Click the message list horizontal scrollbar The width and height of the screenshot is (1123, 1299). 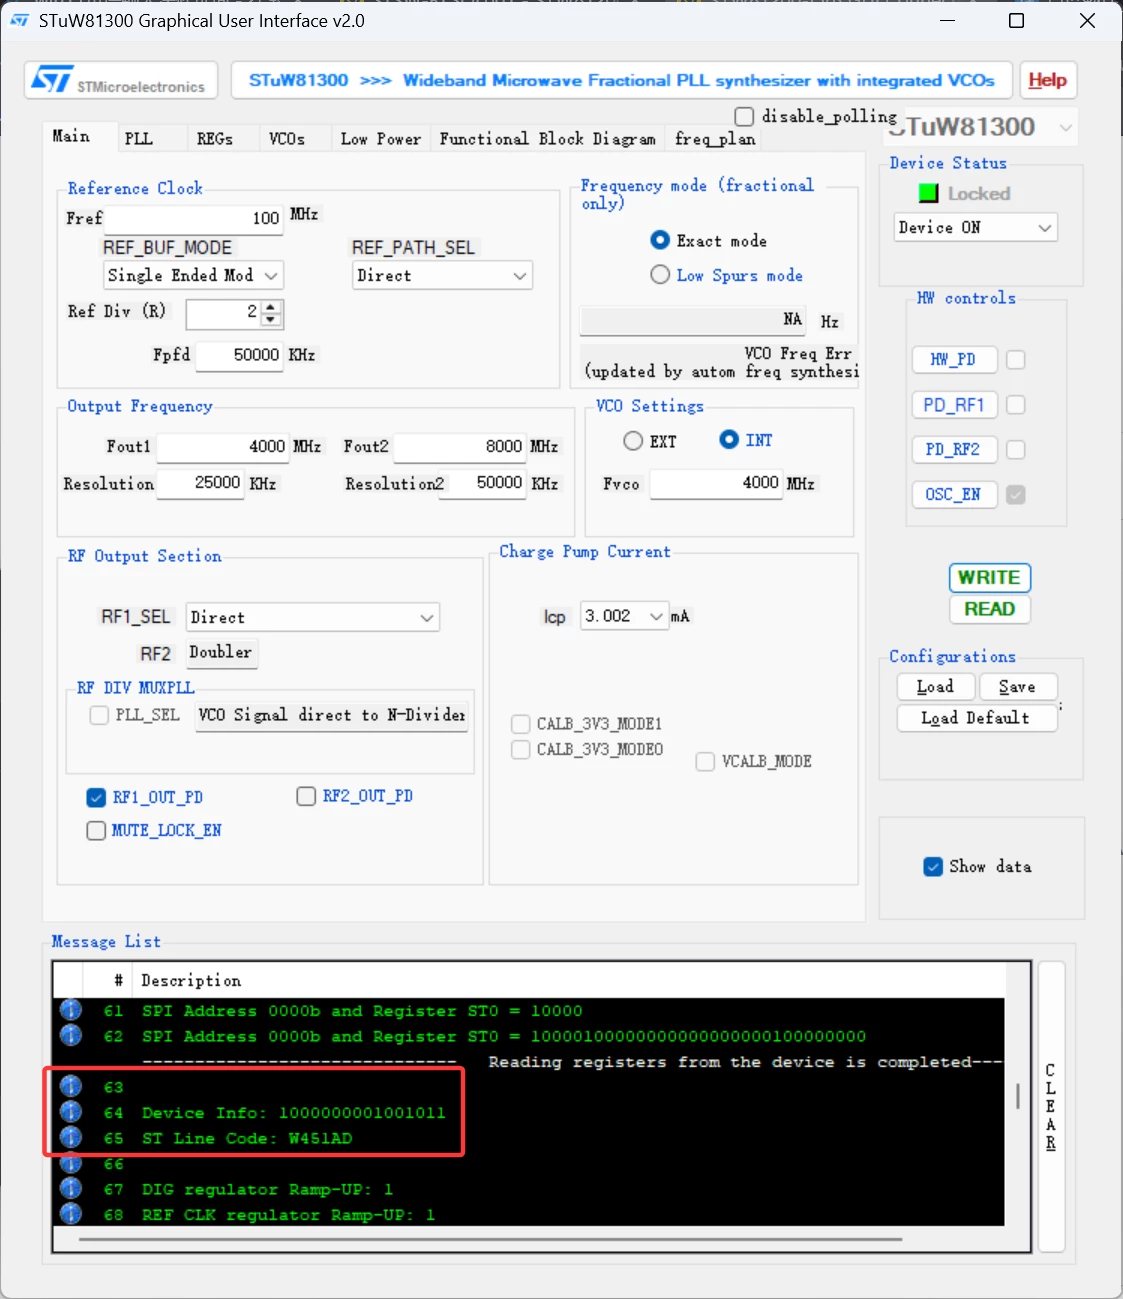coord(490,1239)
